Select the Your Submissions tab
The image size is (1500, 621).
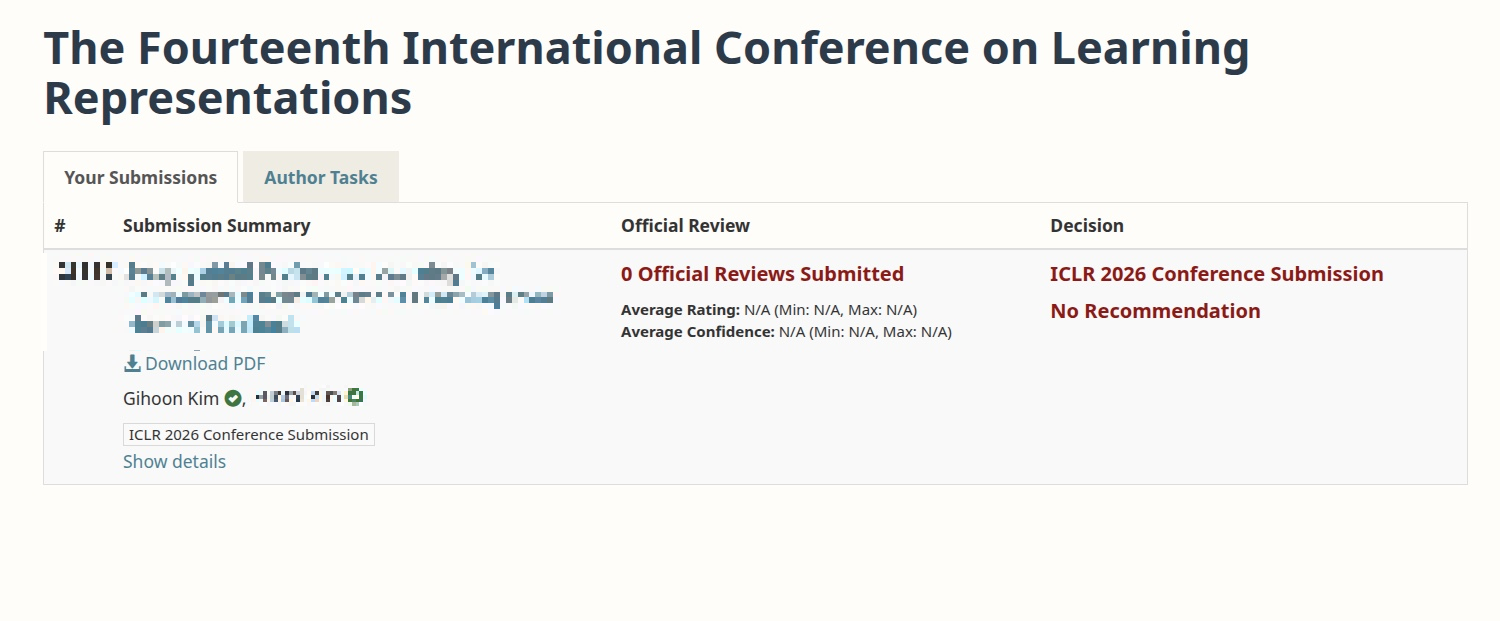coord(140,177)
